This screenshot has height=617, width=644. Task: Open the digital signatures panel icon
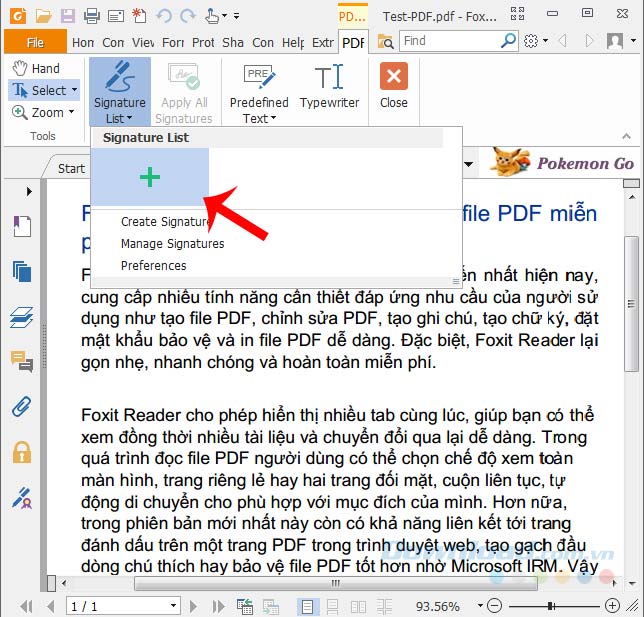coord(22,497)
